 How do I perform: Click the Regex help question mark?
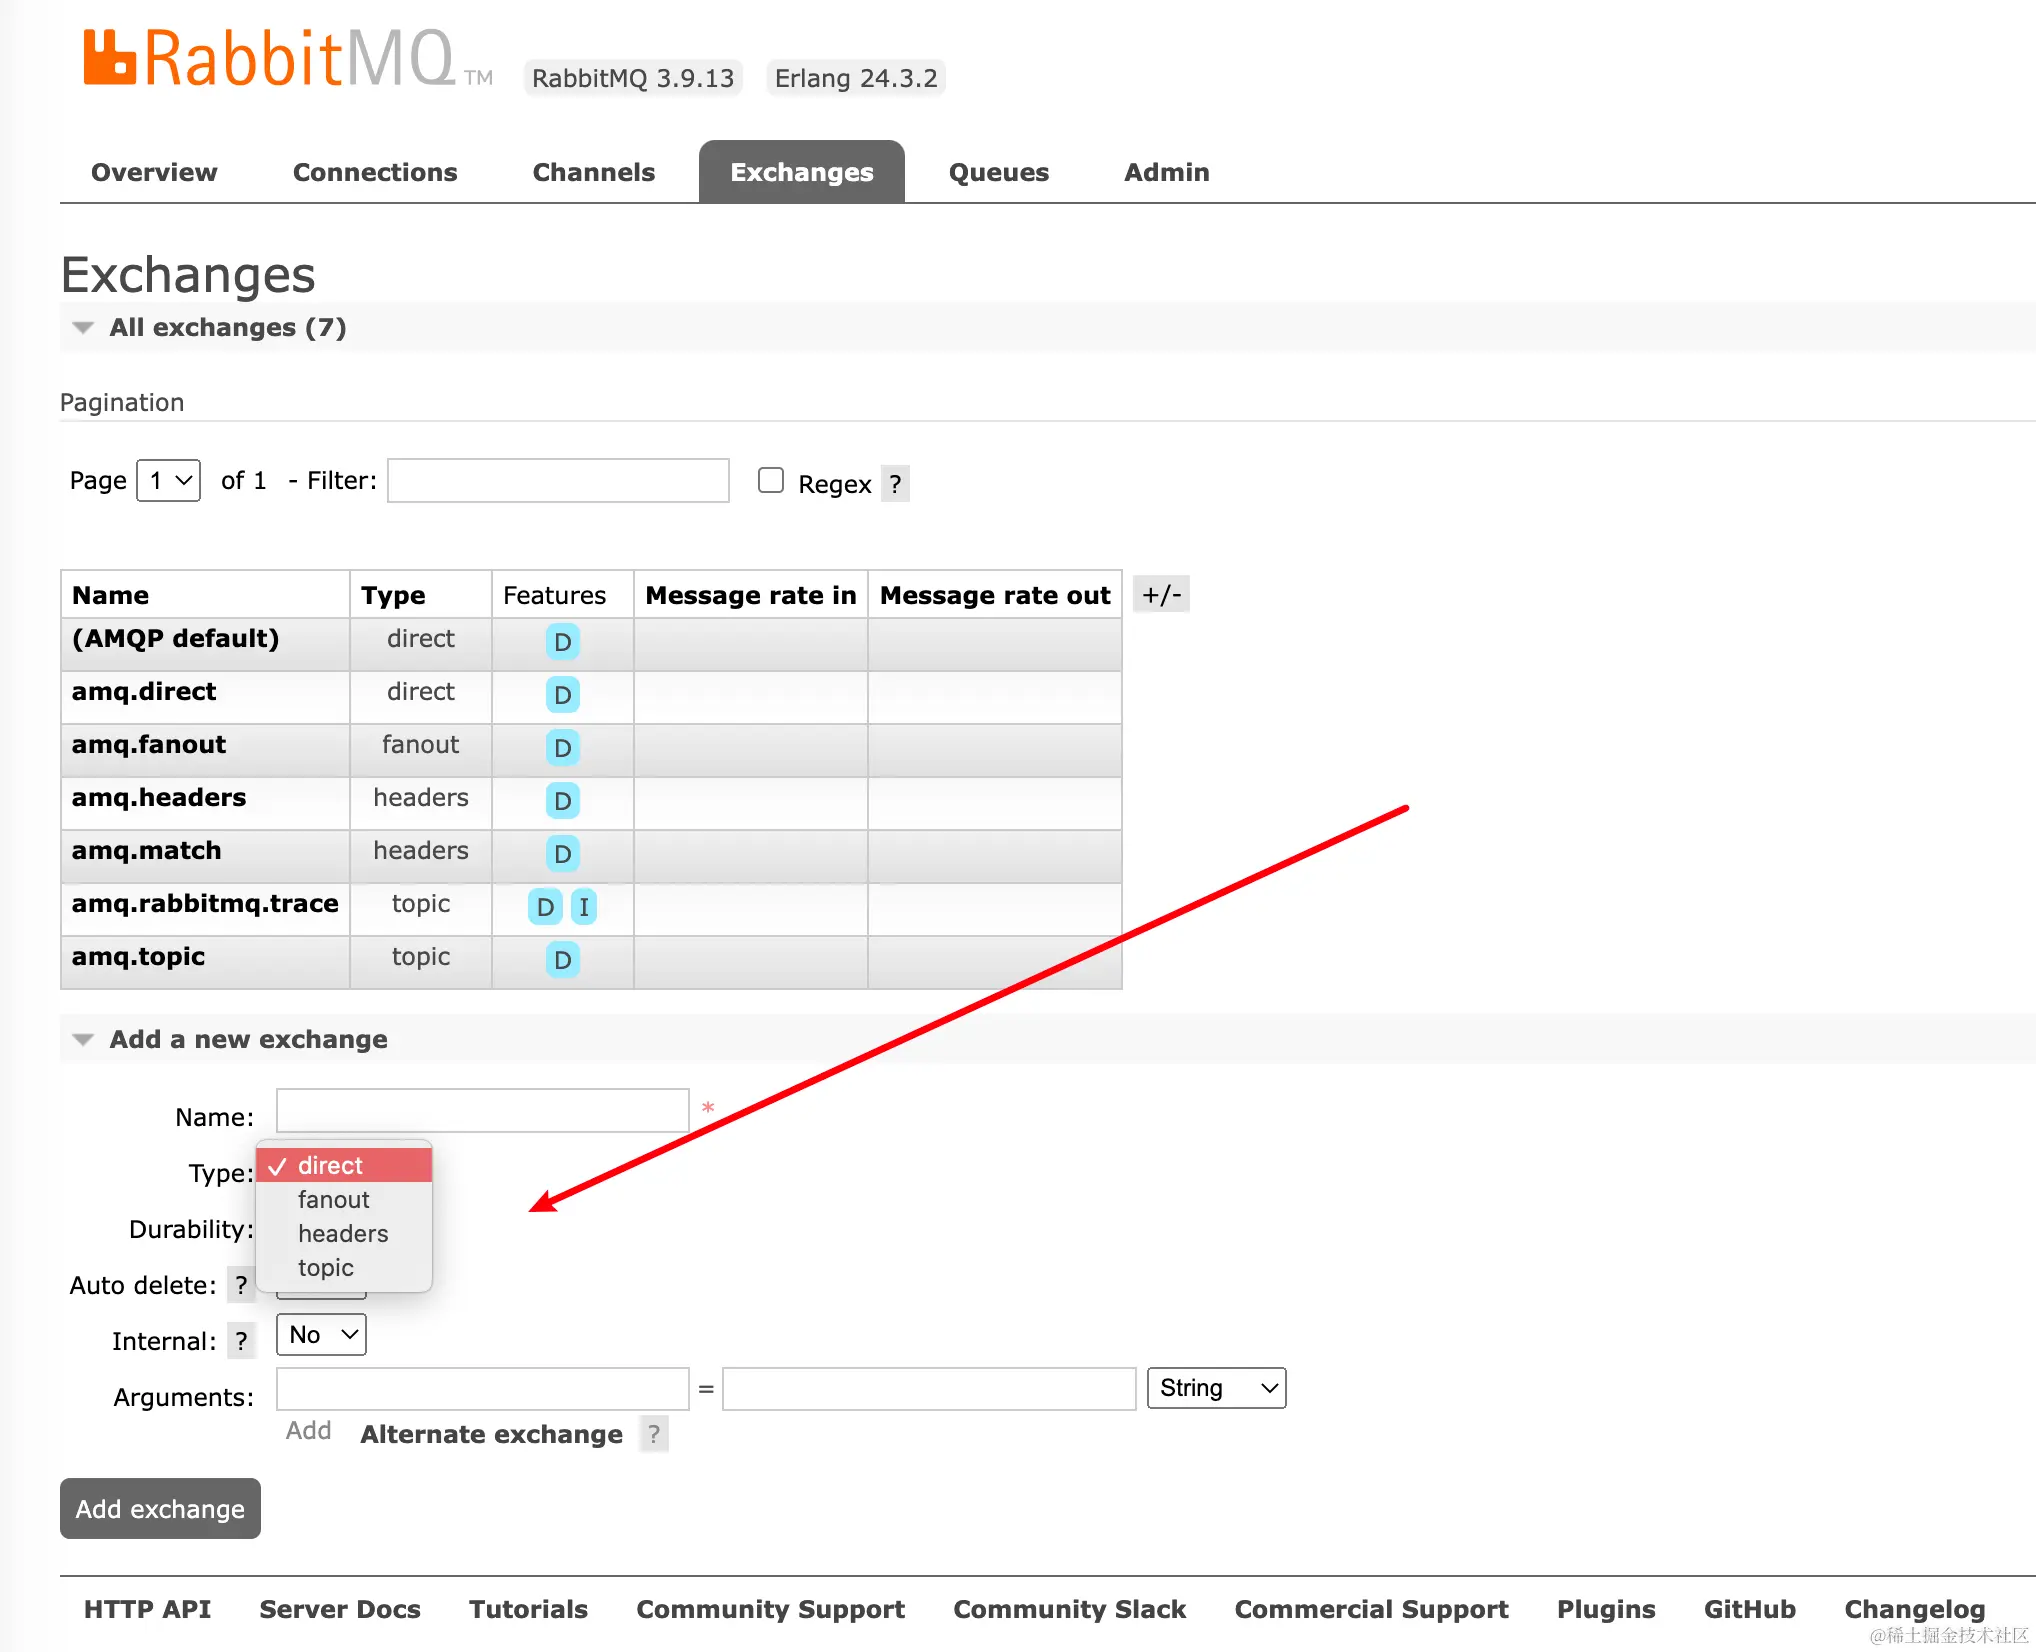pos(895,484)
